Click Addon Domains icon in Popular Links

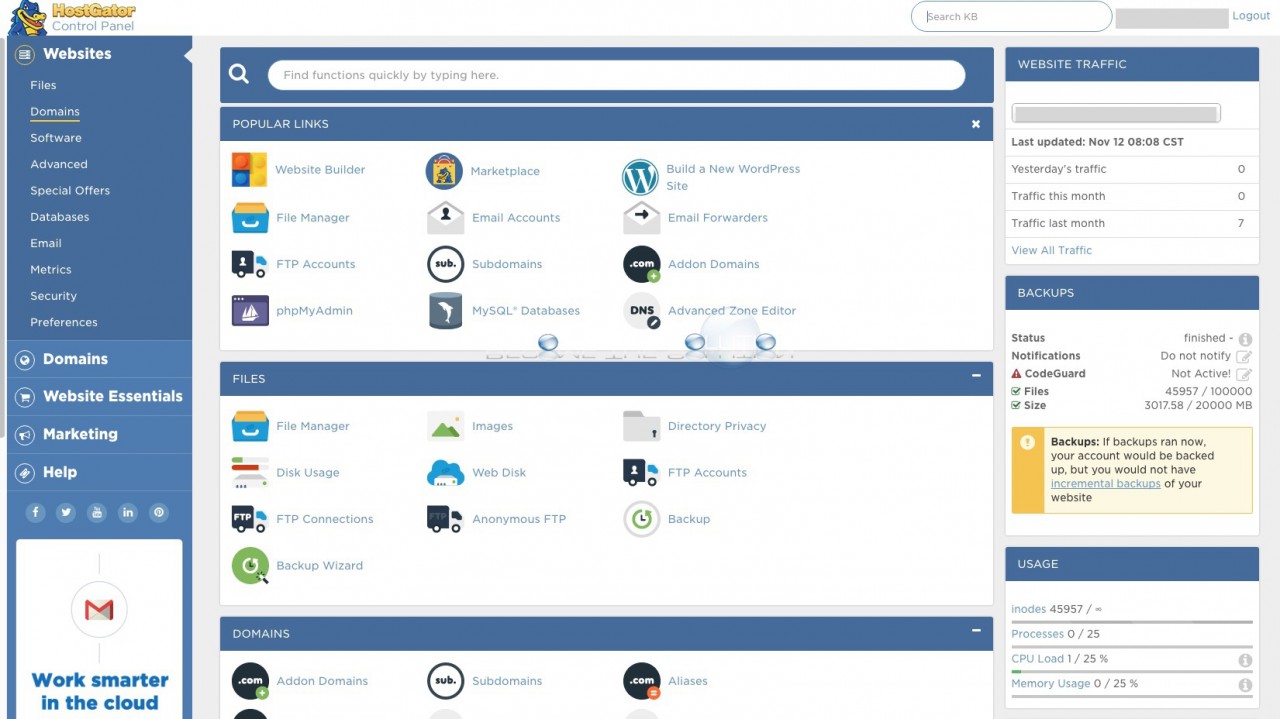click(x=641, y=264)
